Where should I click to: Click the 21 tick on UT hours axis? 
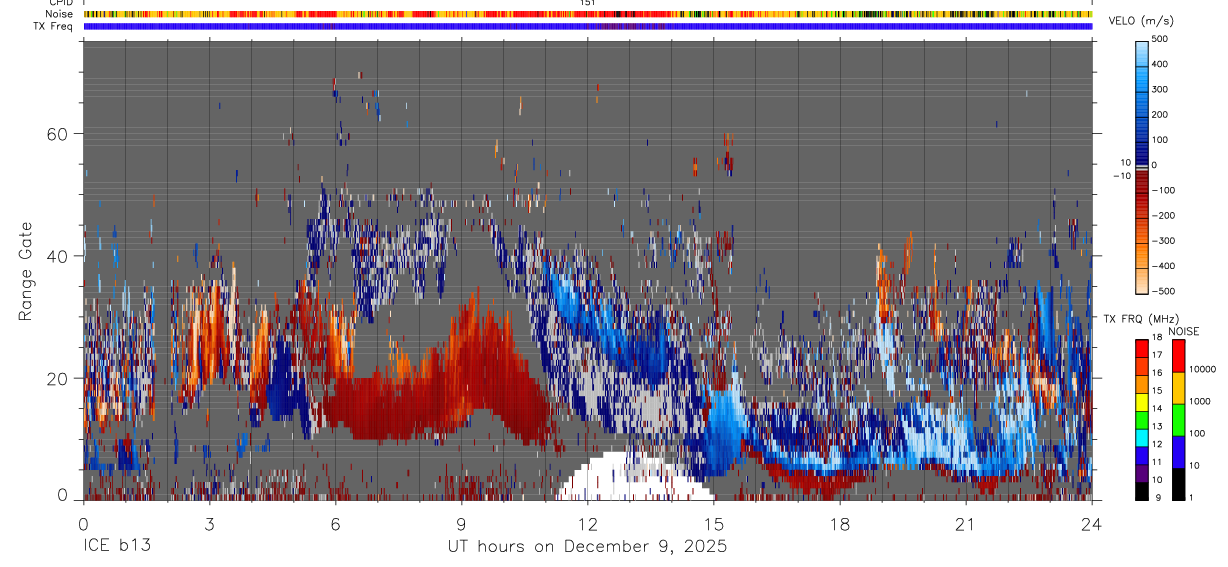[x=965, y=524]
